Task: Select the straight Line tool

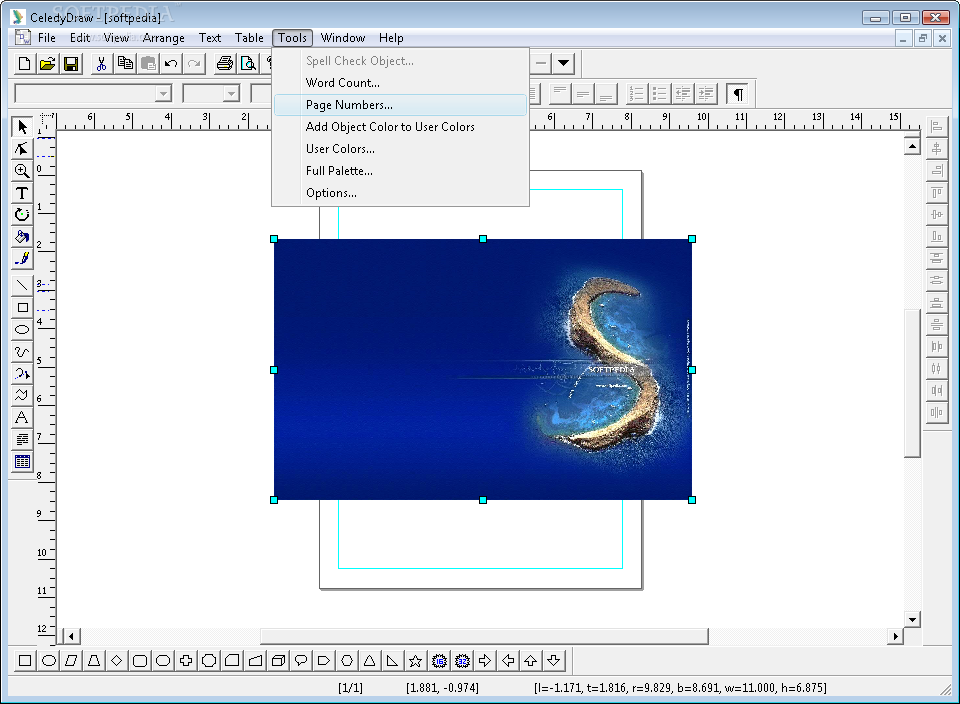Action: point(22,285)
